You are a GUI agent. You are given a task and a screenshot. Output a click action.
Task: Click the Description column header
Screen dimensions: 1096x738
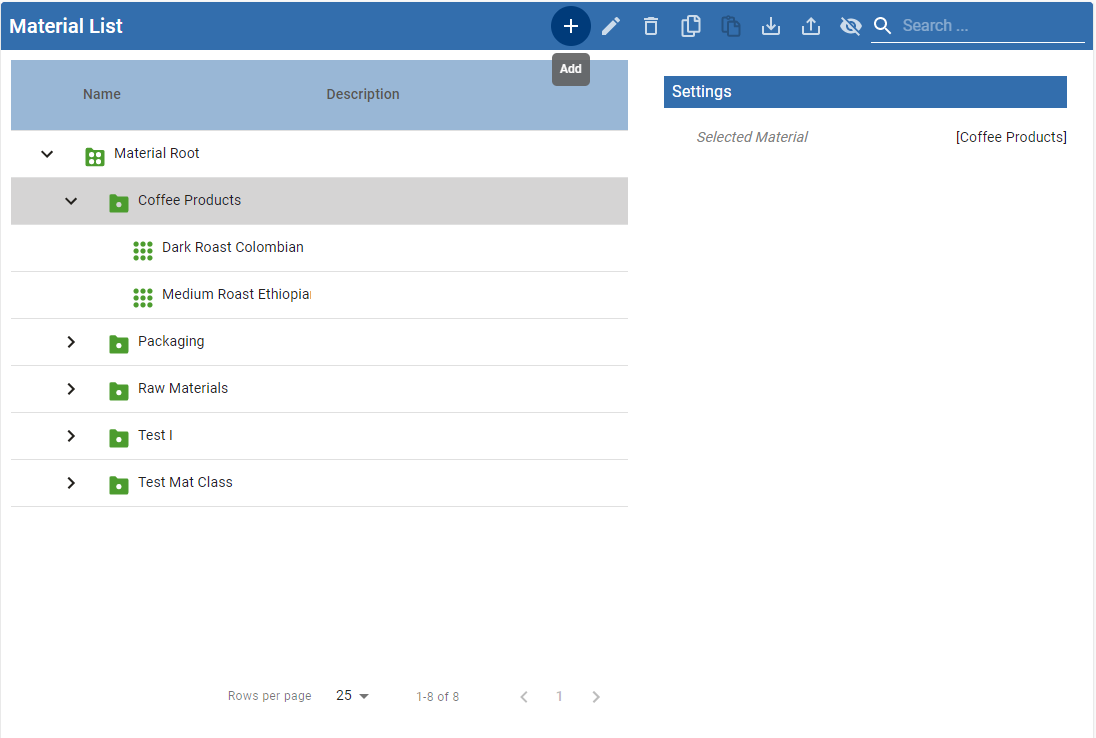click(363, 94)
